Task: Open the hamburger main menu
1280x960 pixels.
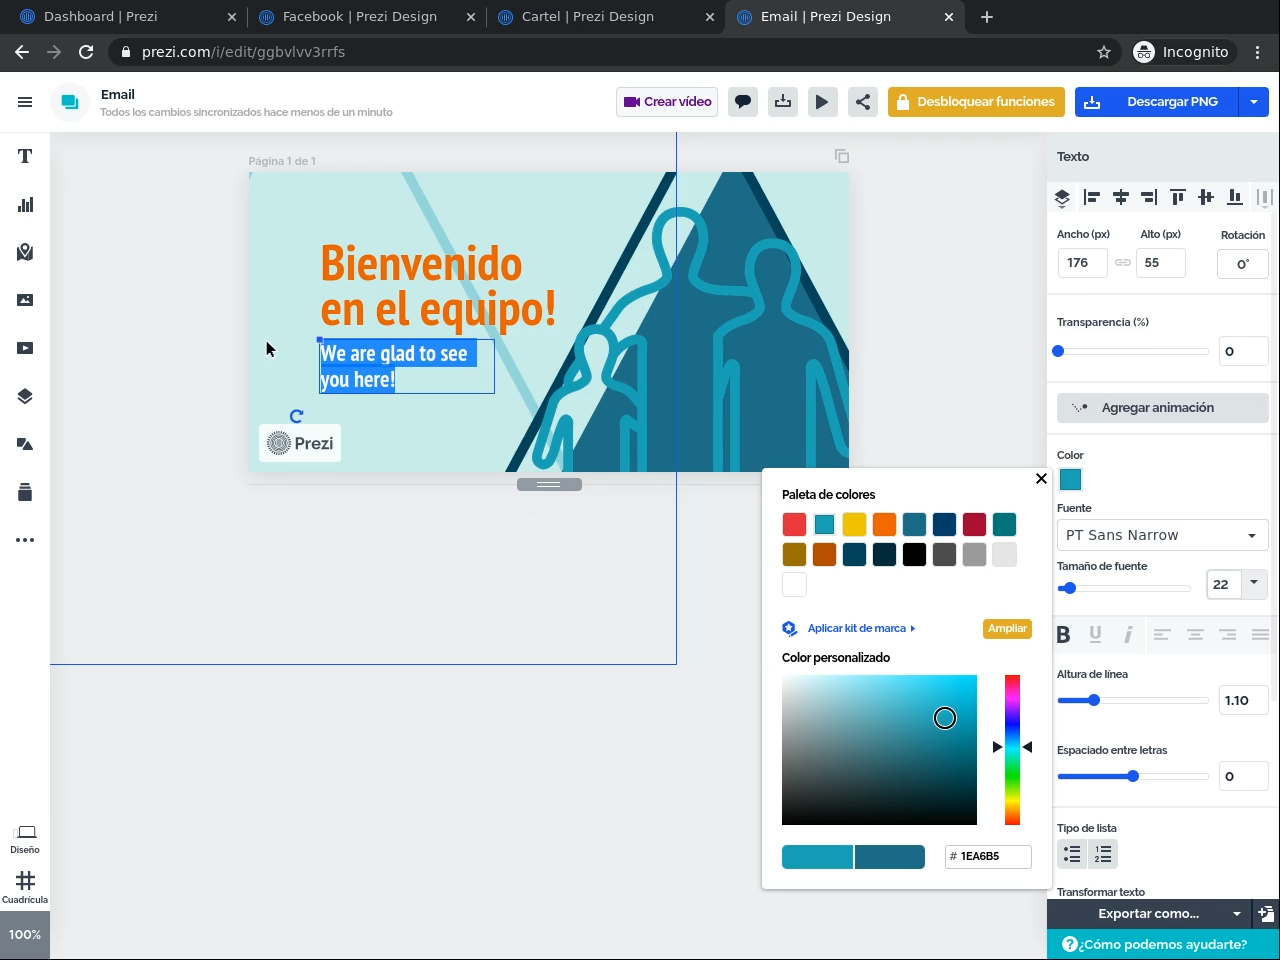Action: click(x=25, y=102)
